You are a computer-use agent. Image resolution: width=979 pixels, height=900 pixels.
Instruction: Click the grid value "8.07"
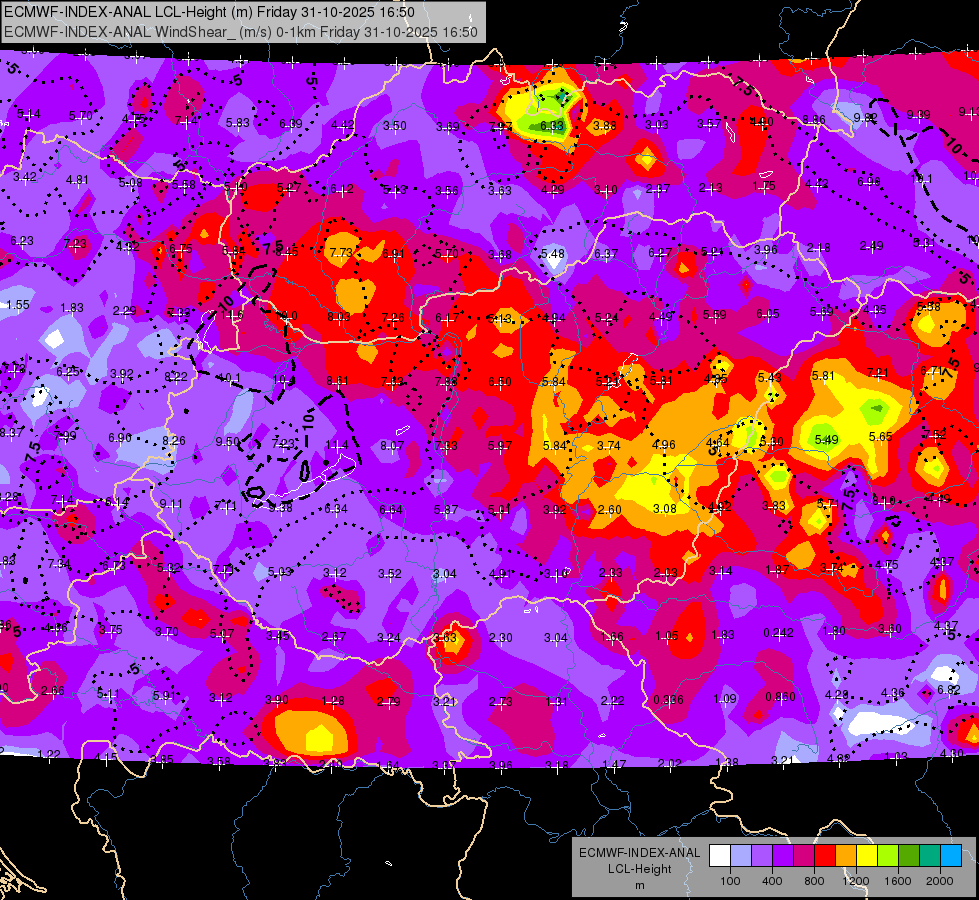(x=392, y=446)
